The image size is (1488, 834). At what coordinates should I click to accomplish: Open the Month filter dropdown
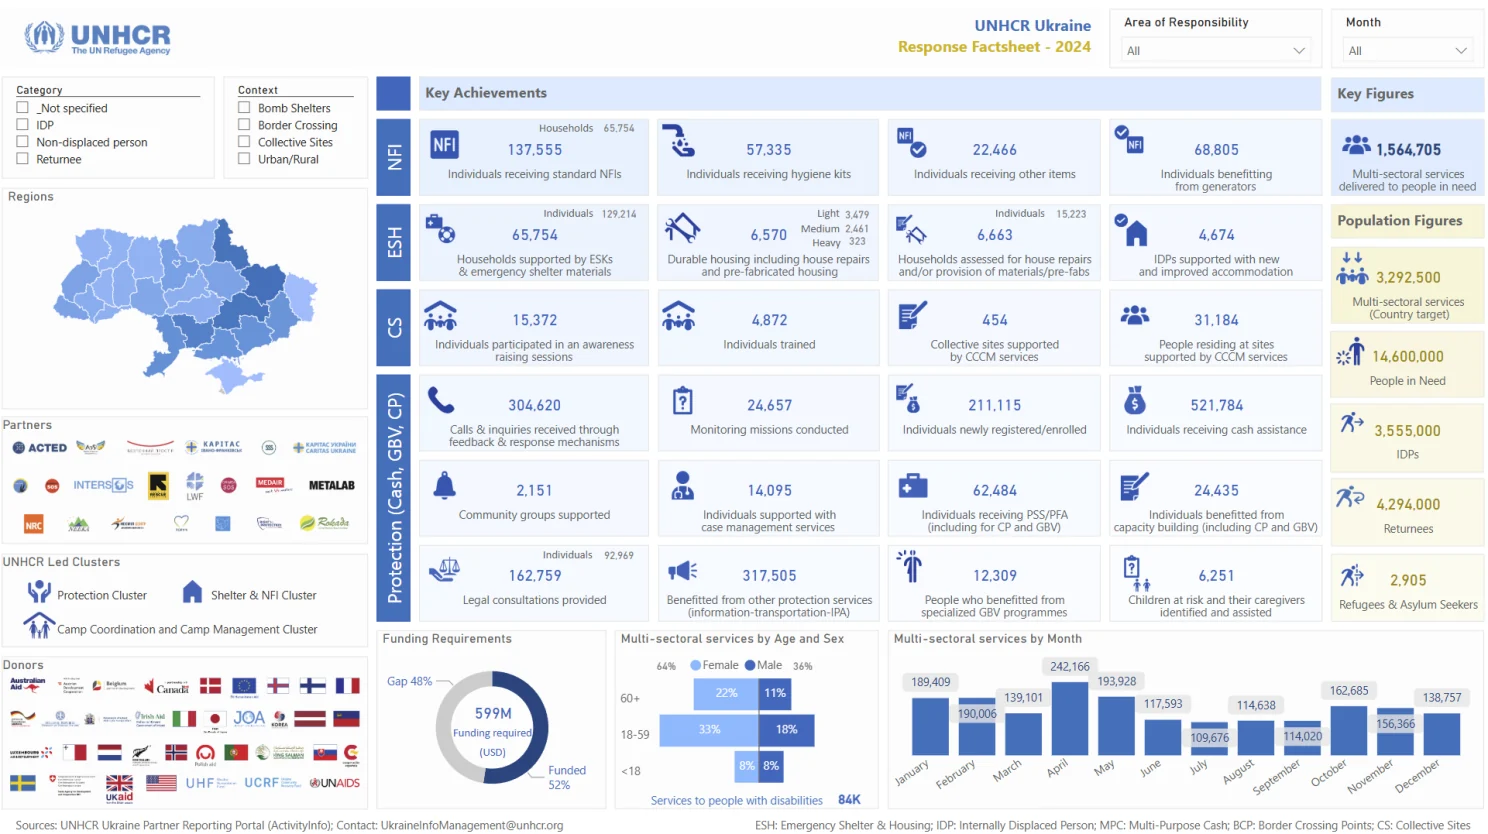[1407, 50]
